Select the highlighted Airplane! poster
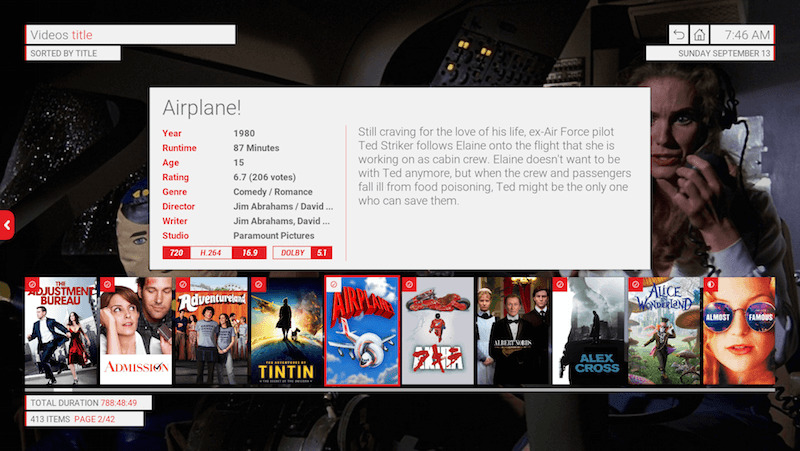800x451 pixels. point(362,331)
